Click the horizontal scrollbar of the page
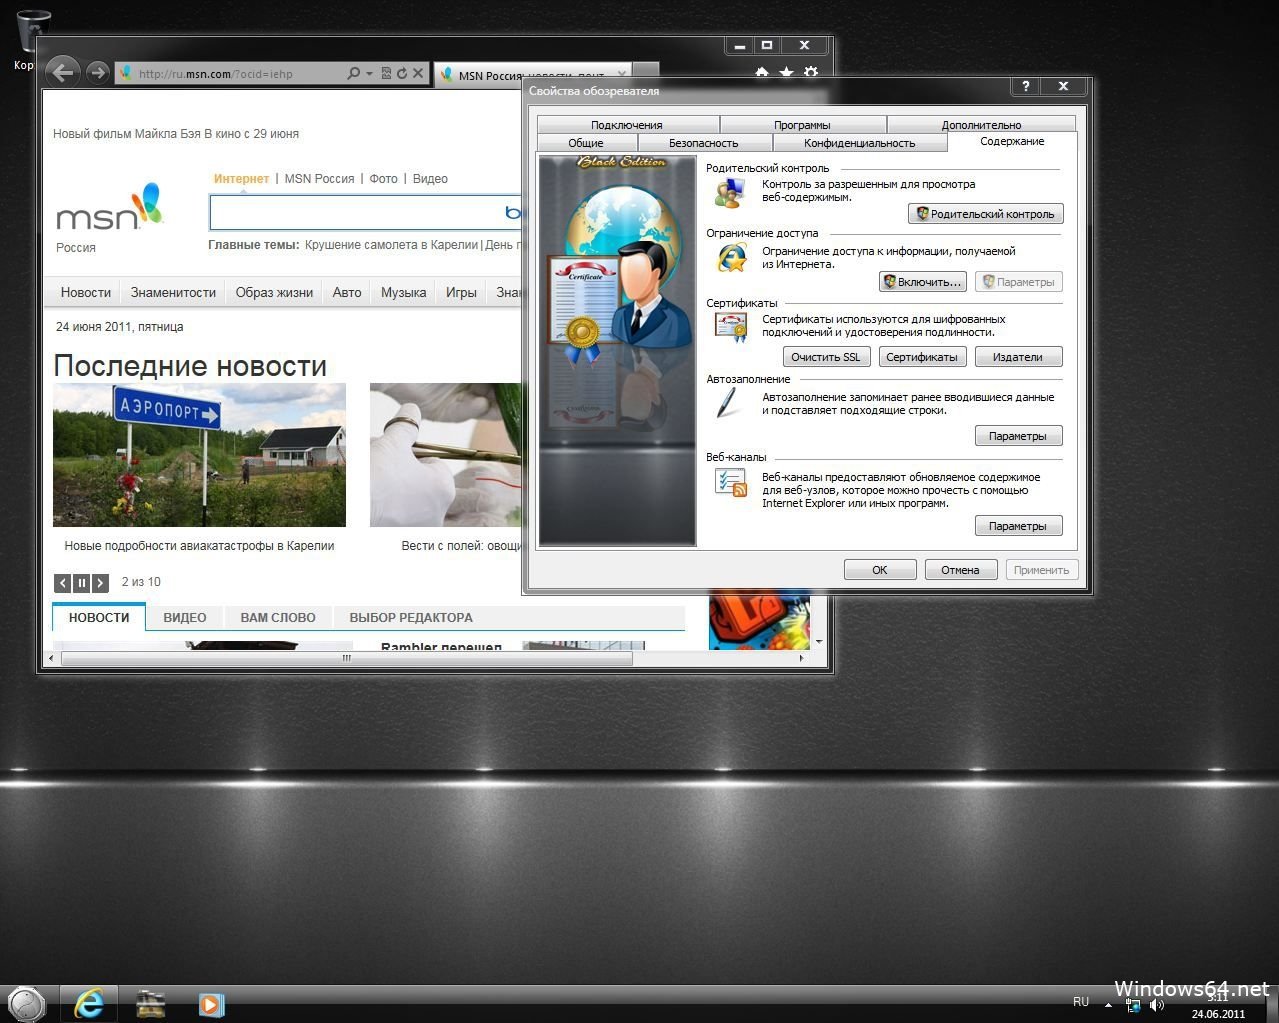This screenshot has width=1279, height=1023. coord(346,658)
